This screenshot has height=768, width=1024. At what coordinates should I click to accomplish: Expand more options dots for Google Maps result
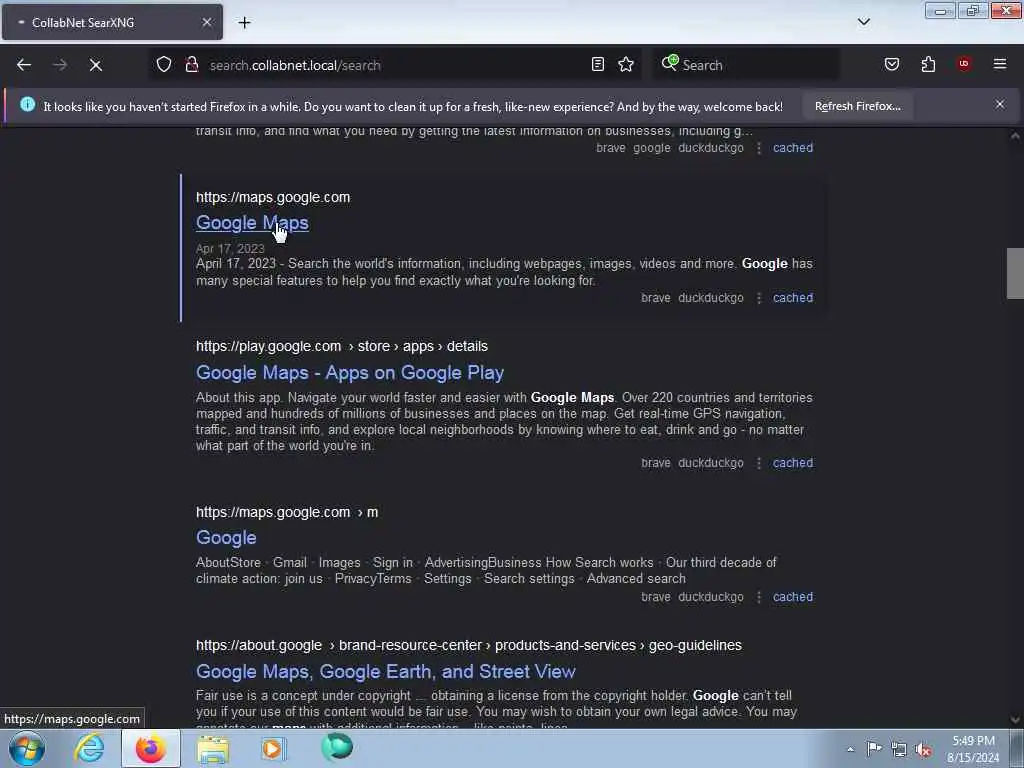coord(758,298)
